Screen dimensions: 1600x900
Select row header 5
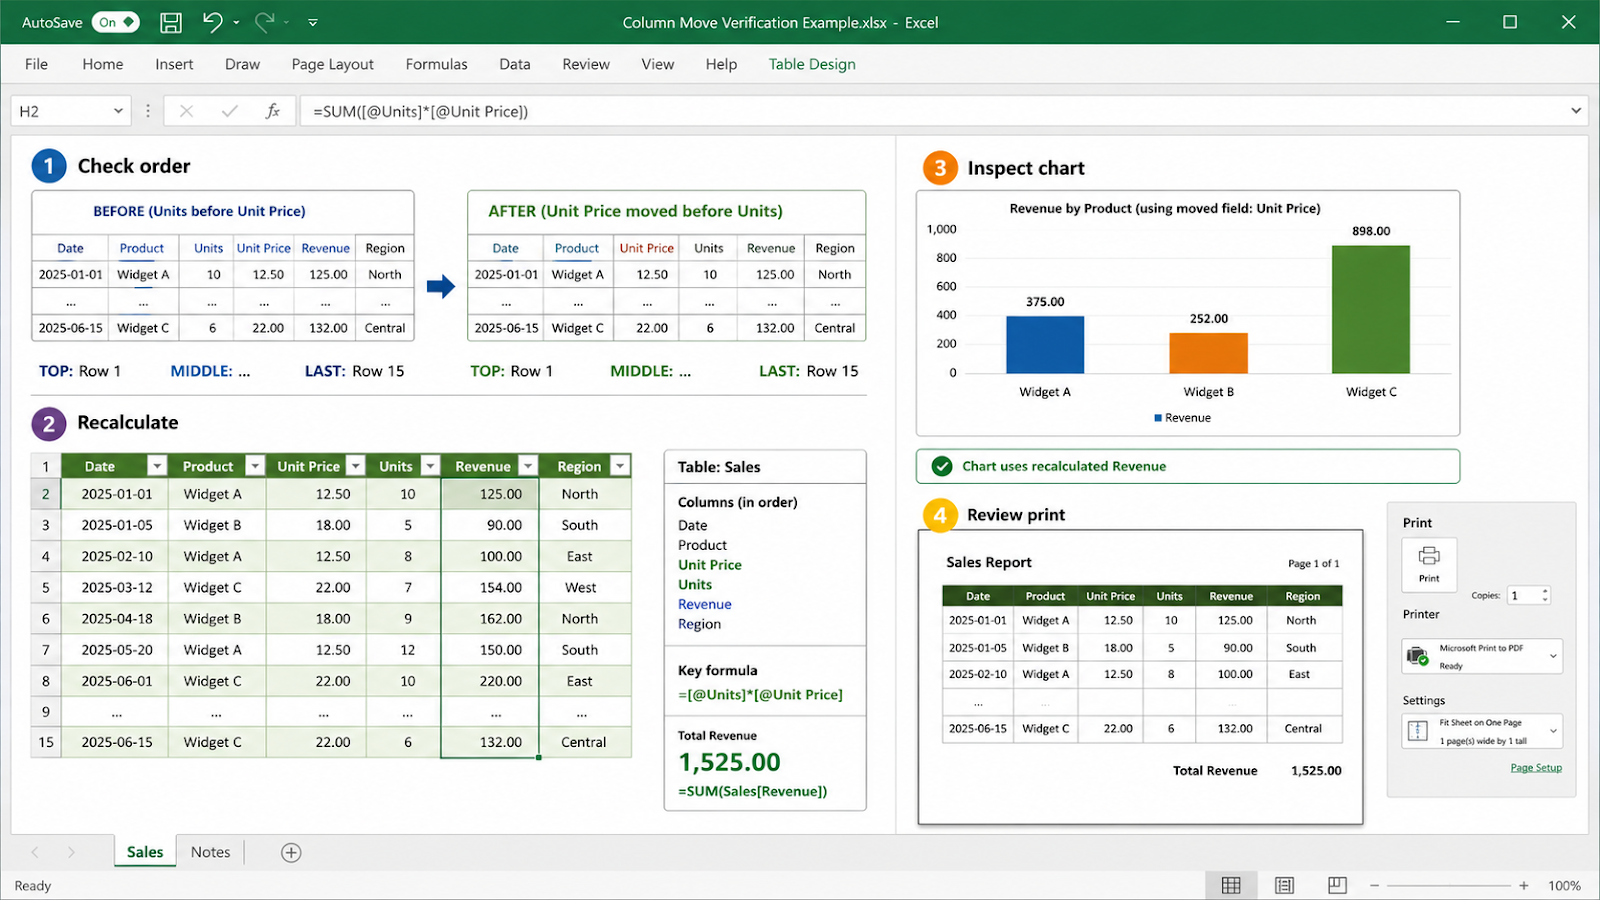[45, 587]
